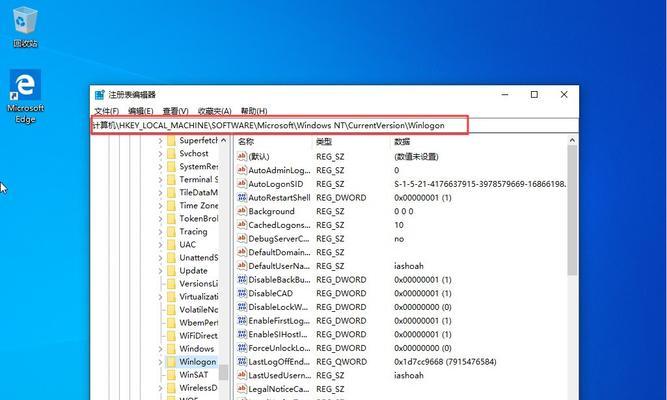
Task: Expand the Time Zones tree node
Action: (160, 206)
